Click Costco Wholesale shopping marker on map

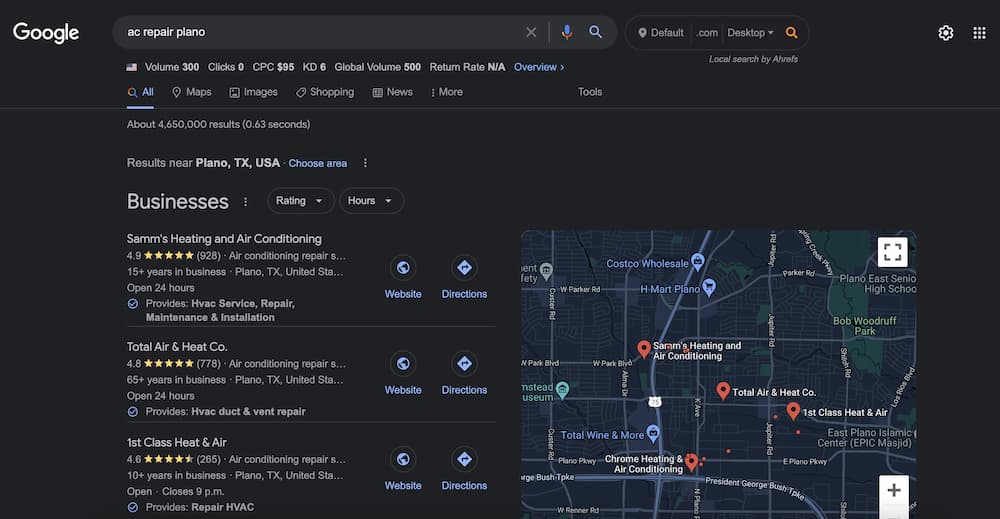(x=698, y=261)
